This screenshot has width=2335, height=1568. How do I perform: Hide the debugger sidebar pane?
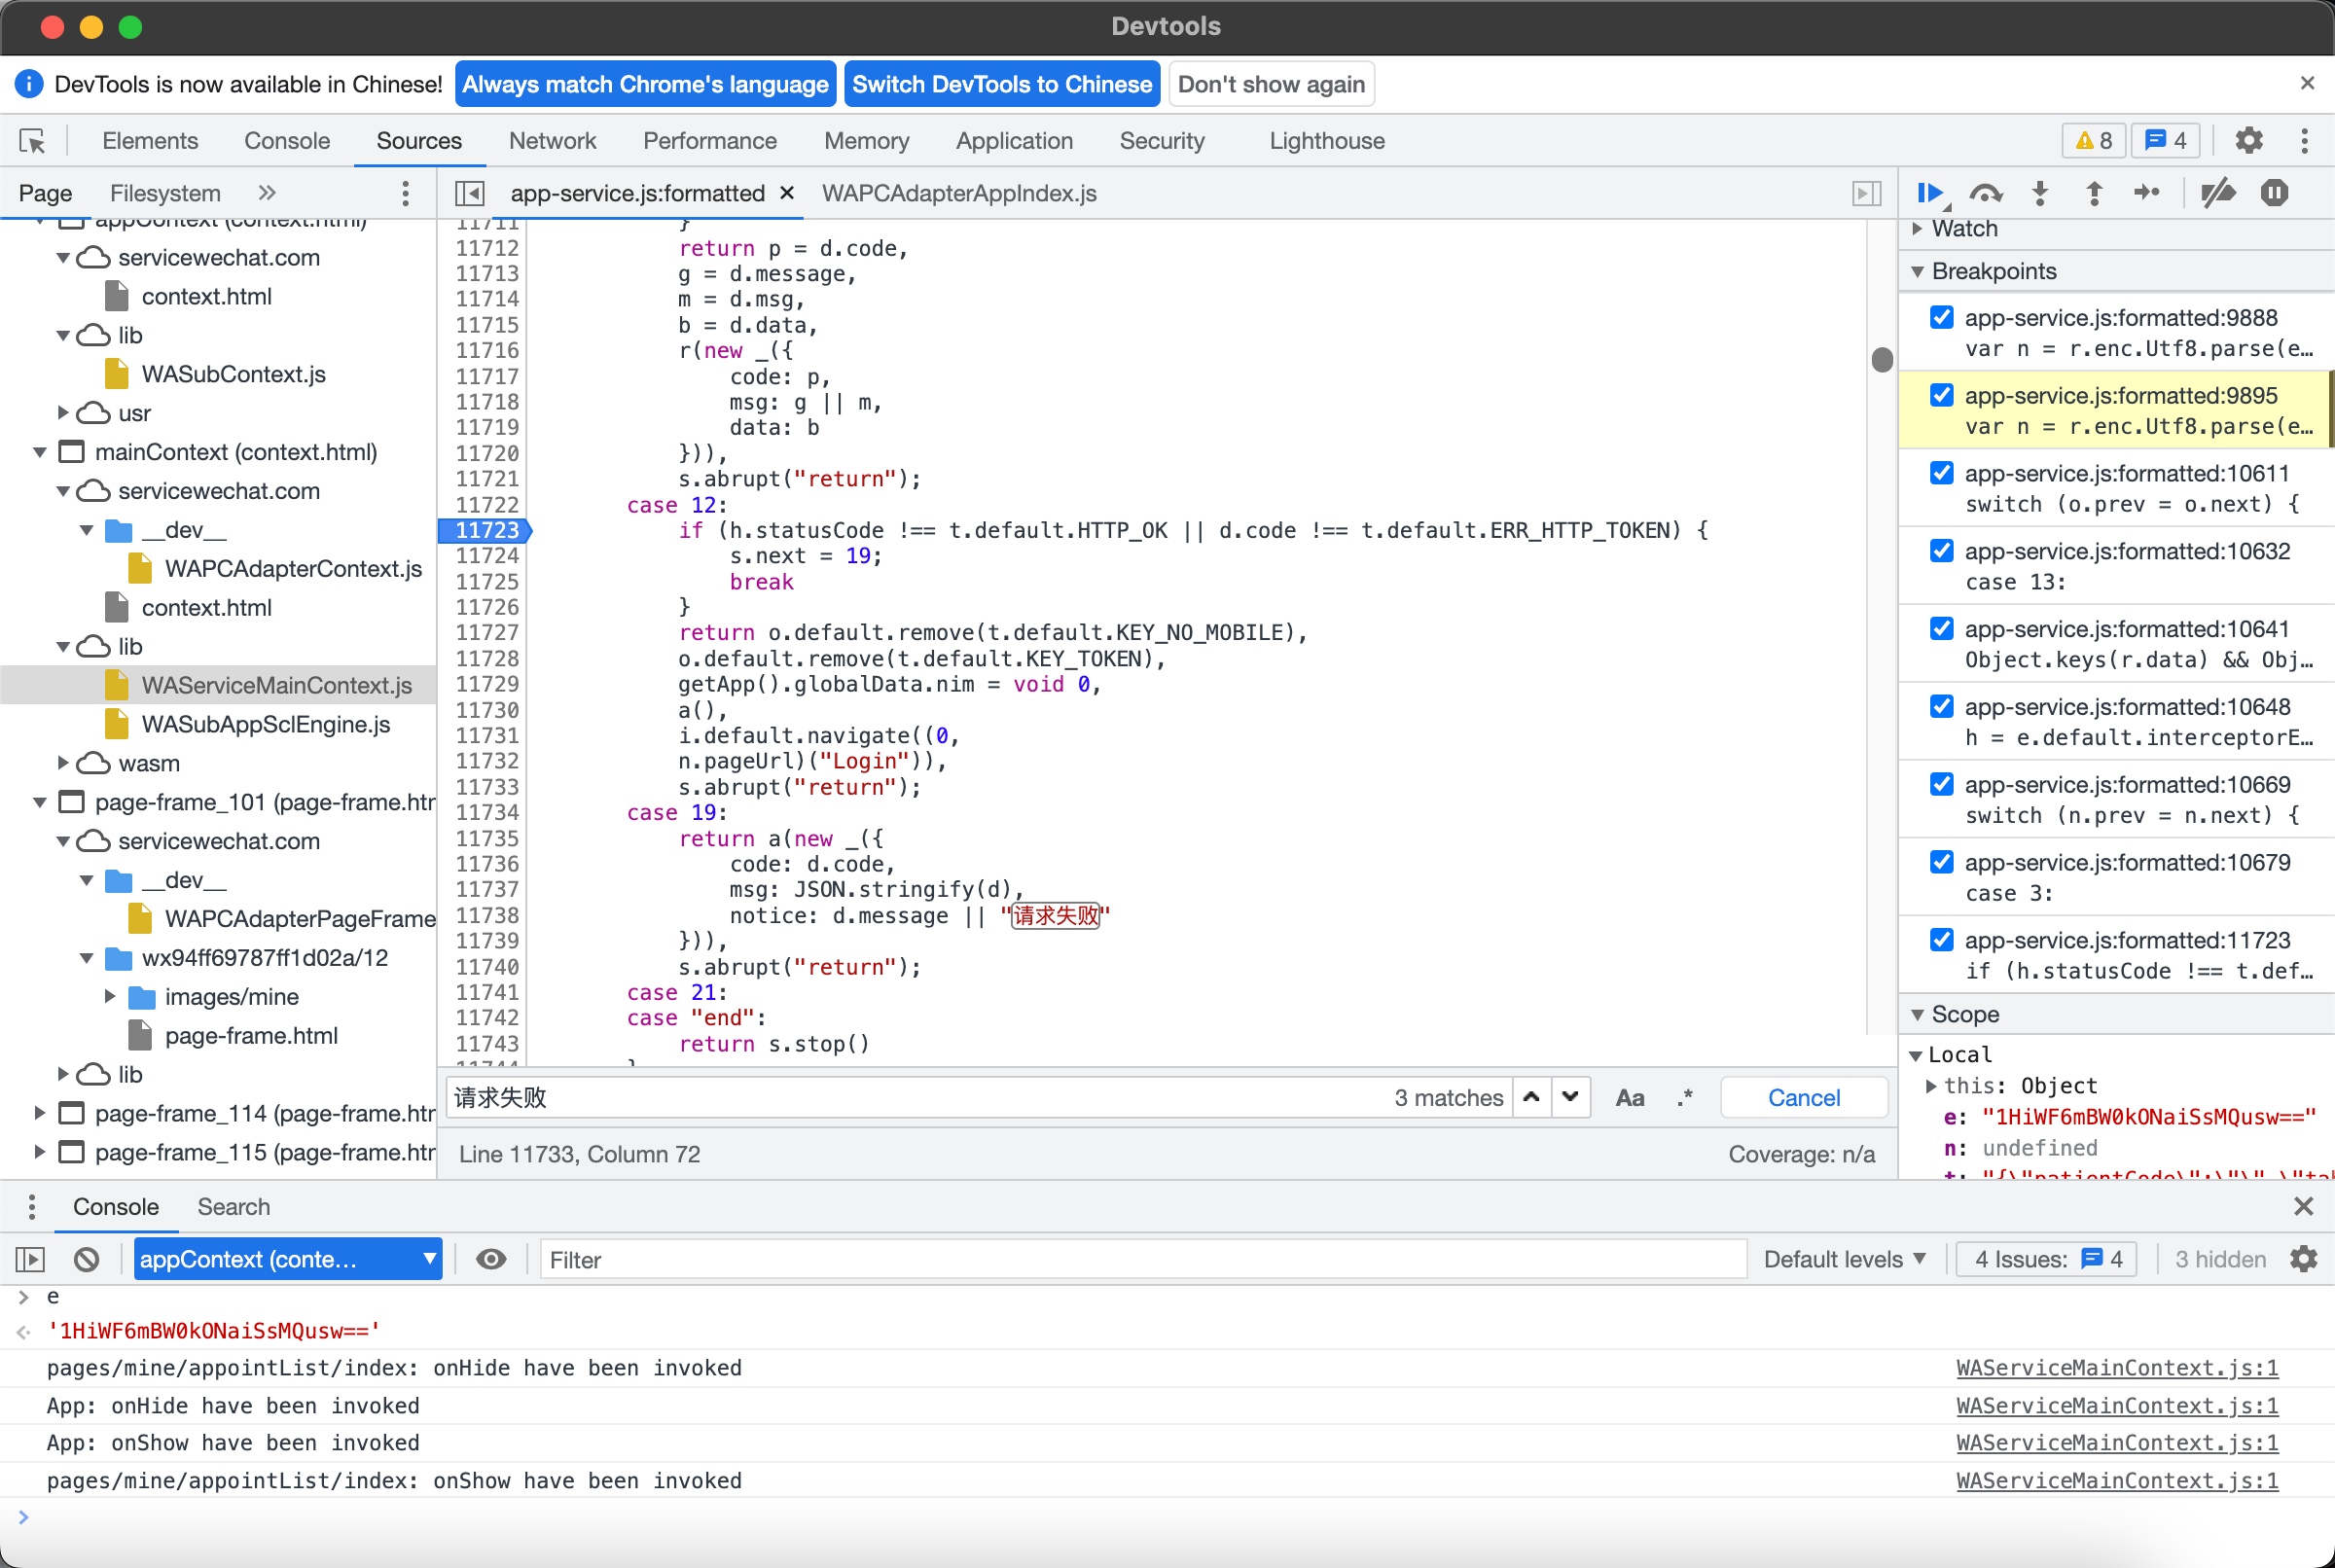click(1866, 193)
